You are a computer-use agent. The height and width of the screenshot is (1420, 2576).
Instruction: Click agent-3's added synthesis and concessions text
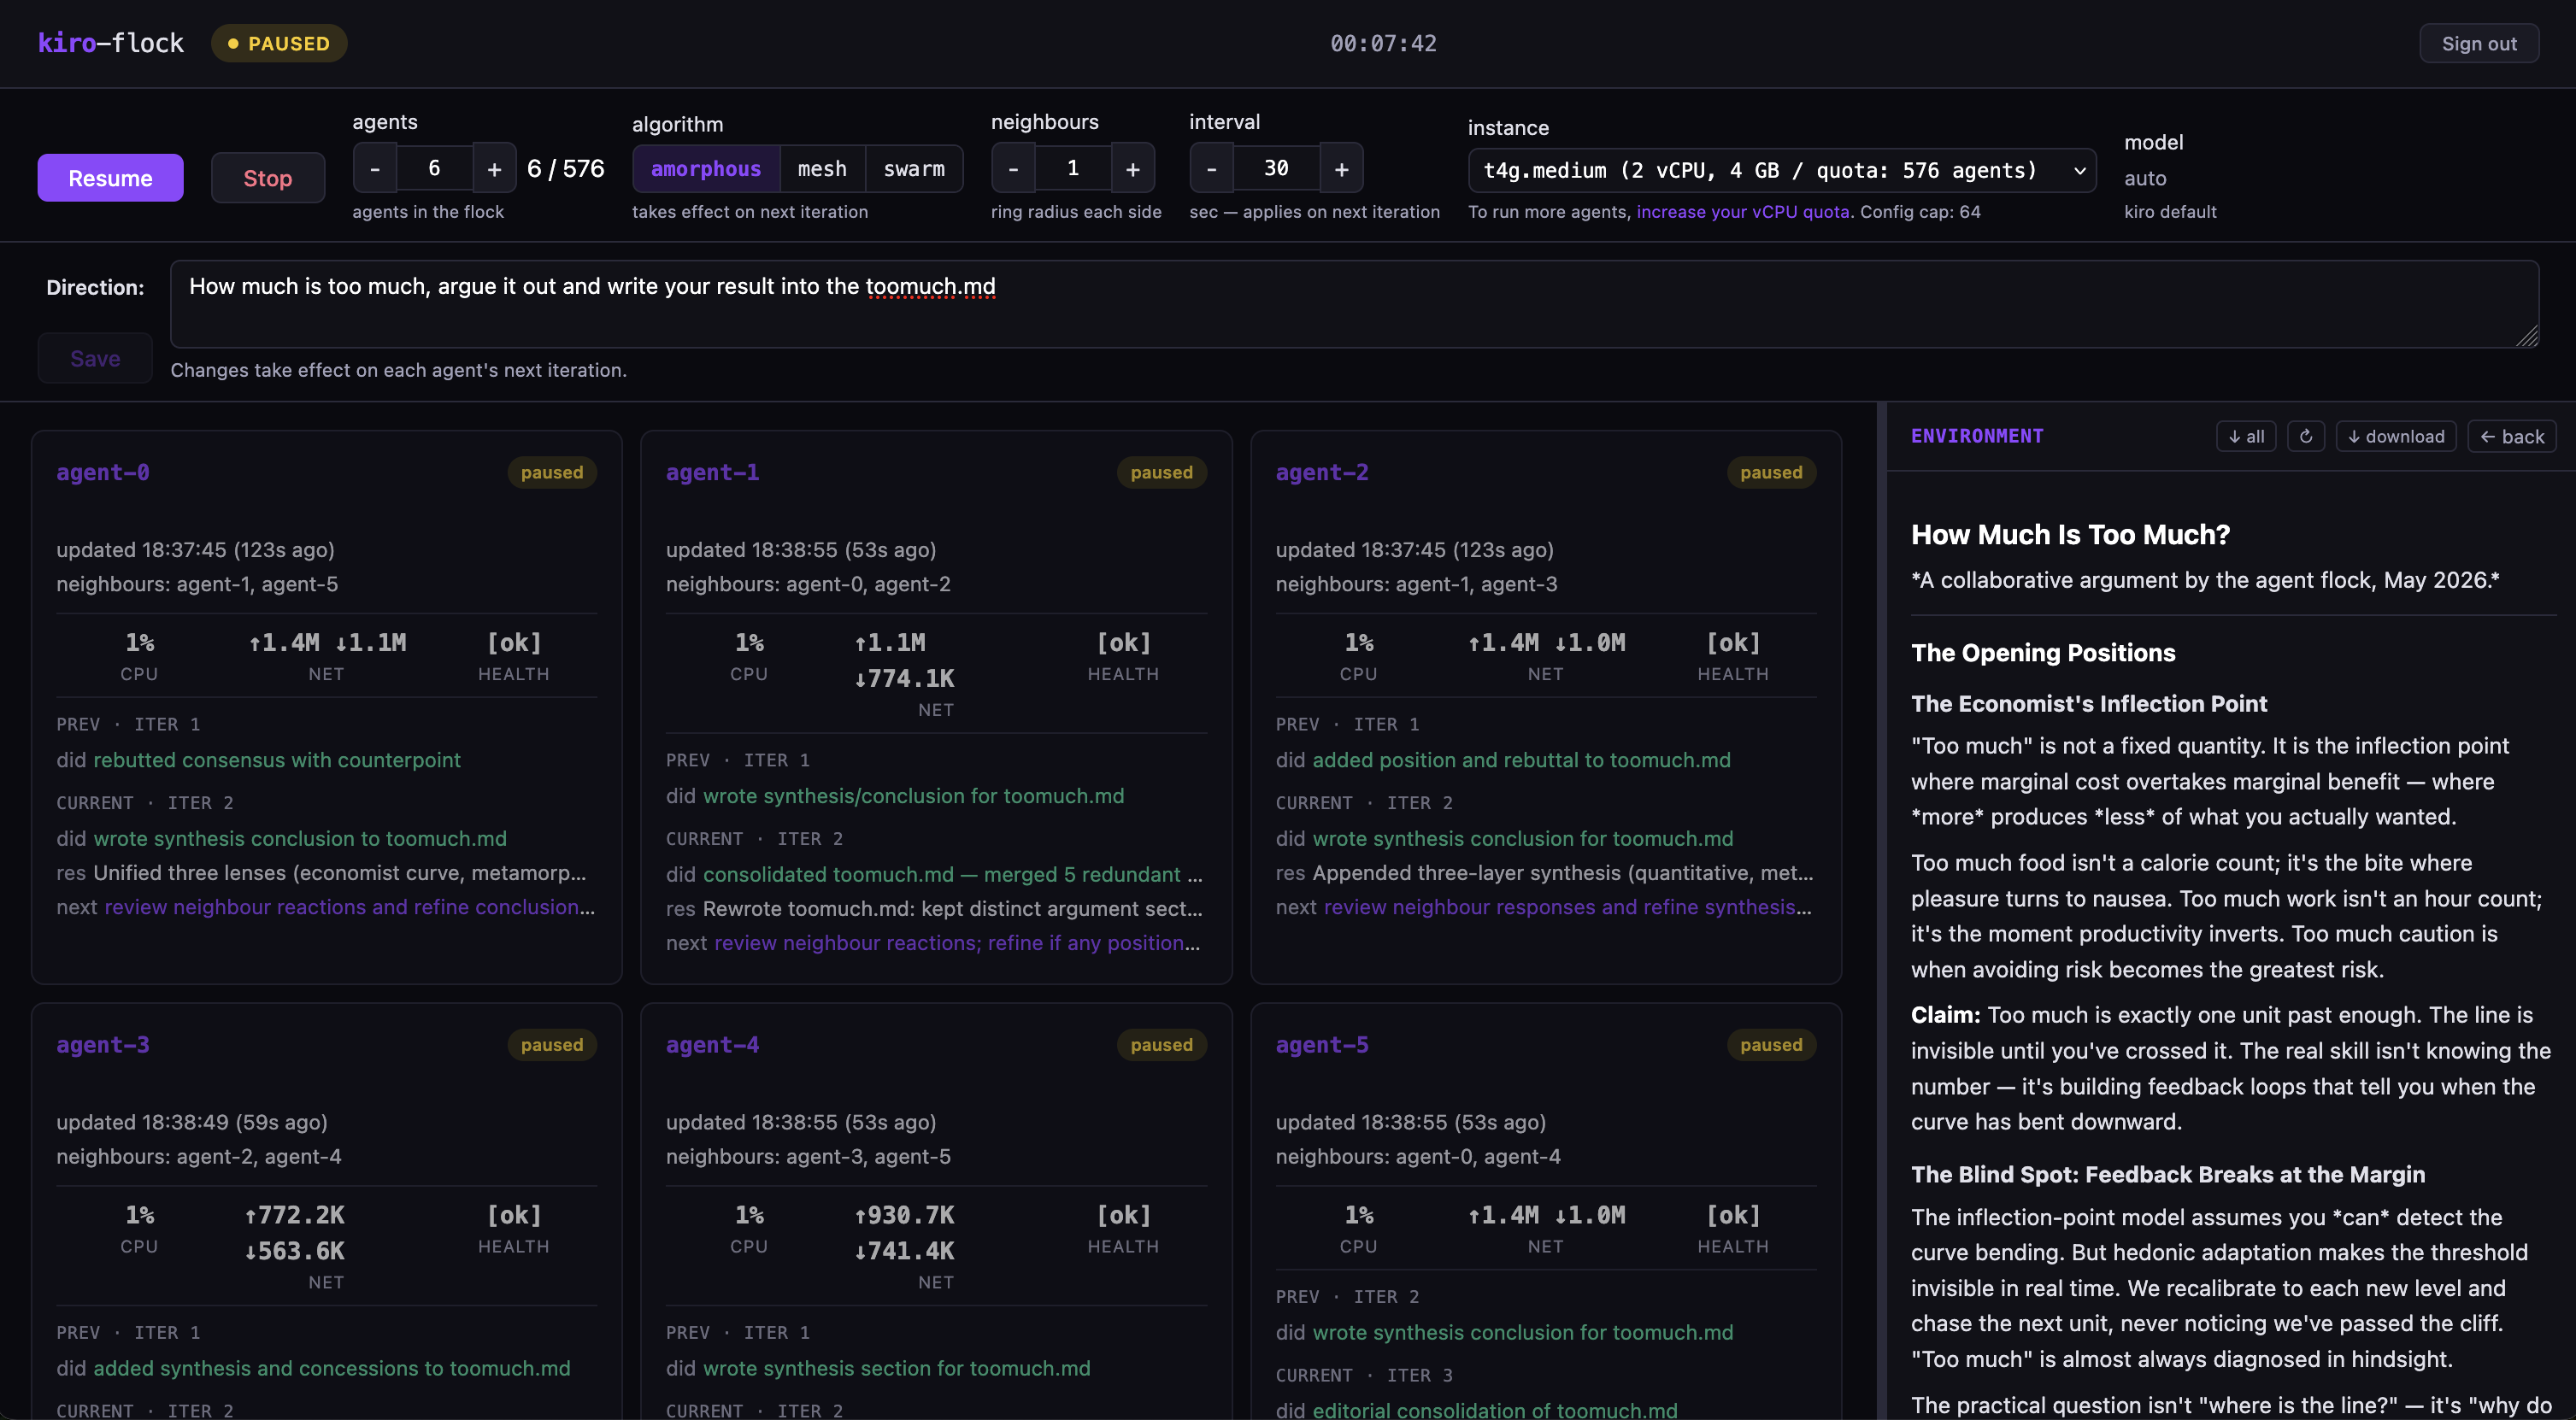click(x=331, y=1368)
